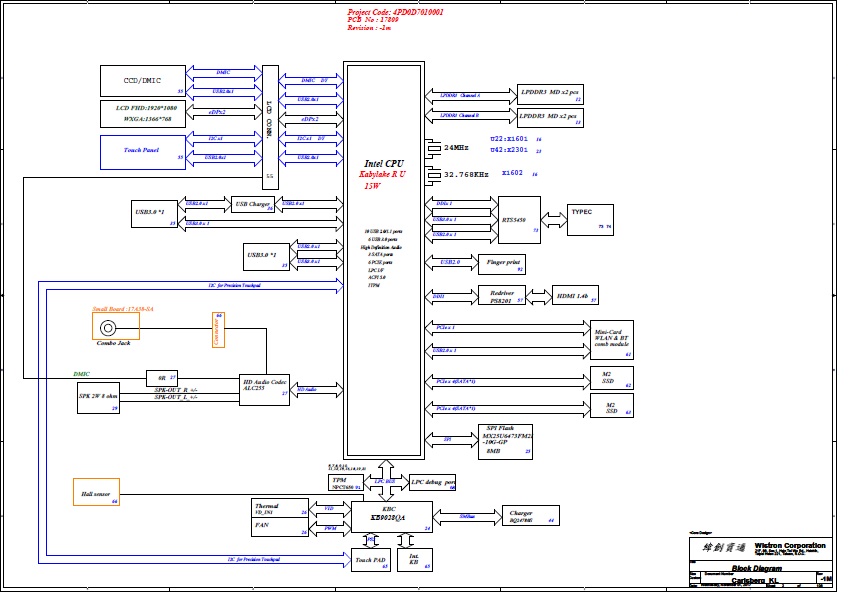Select the TYPEC block
The width and height of the screenshot is (851, 601).
(590, 220)
